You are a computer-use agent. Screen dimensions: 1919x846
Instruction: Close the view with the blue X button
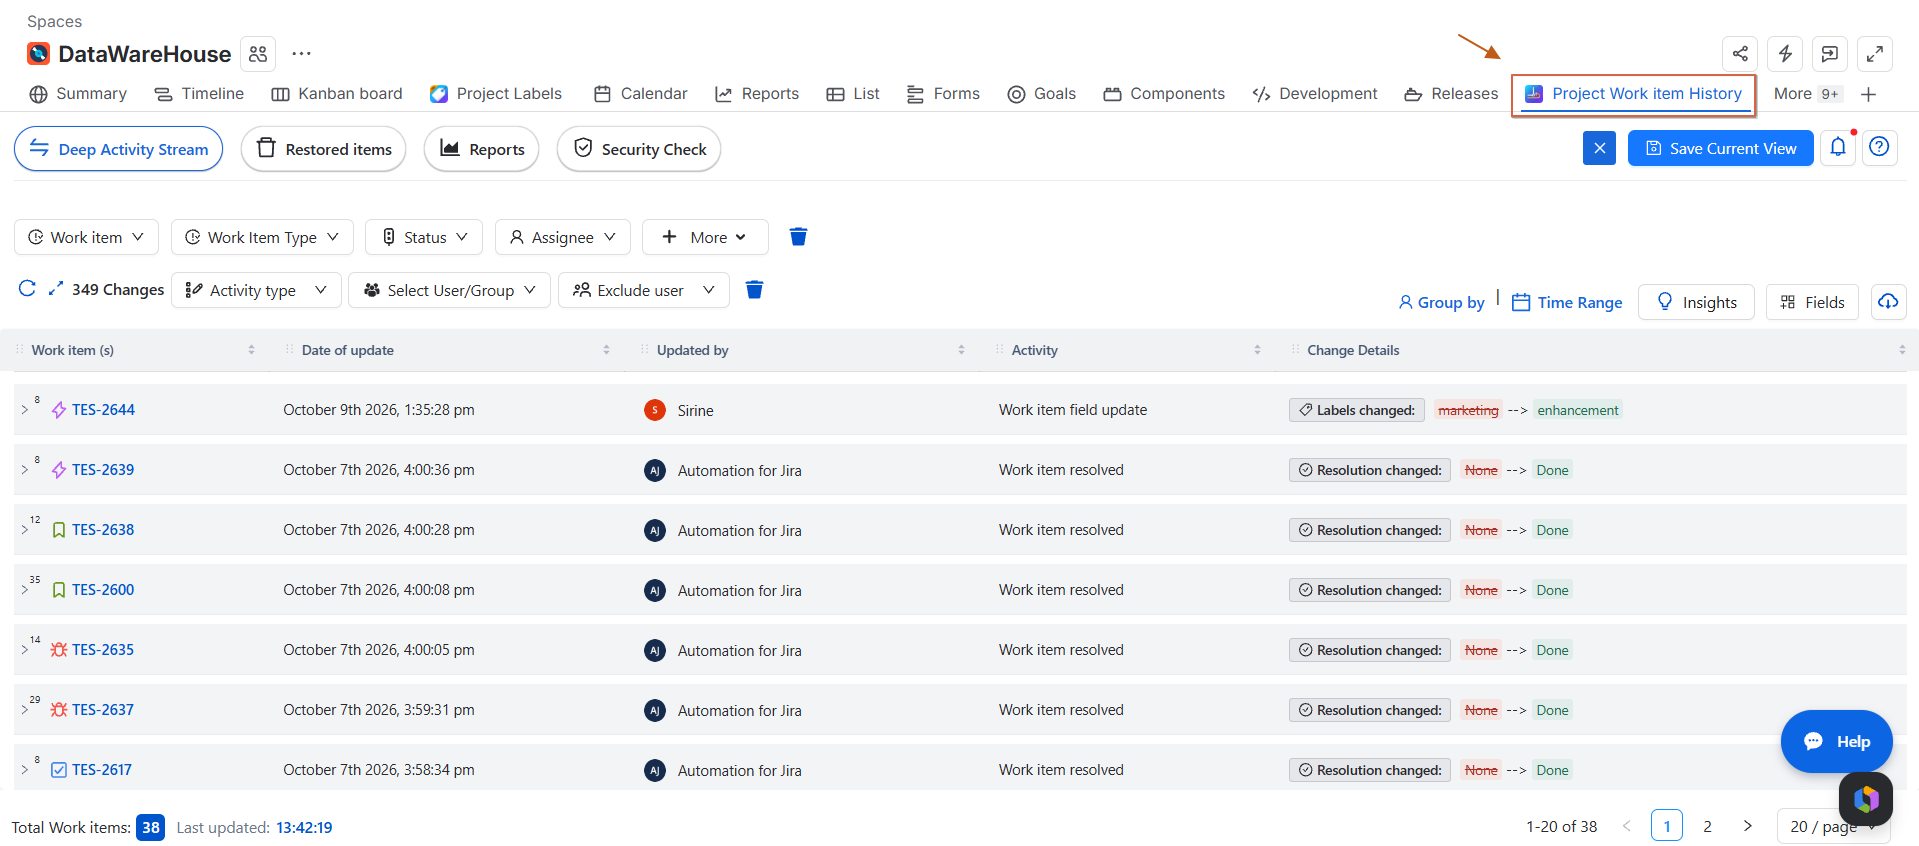pyautogui.click(x=1599, y=148)
